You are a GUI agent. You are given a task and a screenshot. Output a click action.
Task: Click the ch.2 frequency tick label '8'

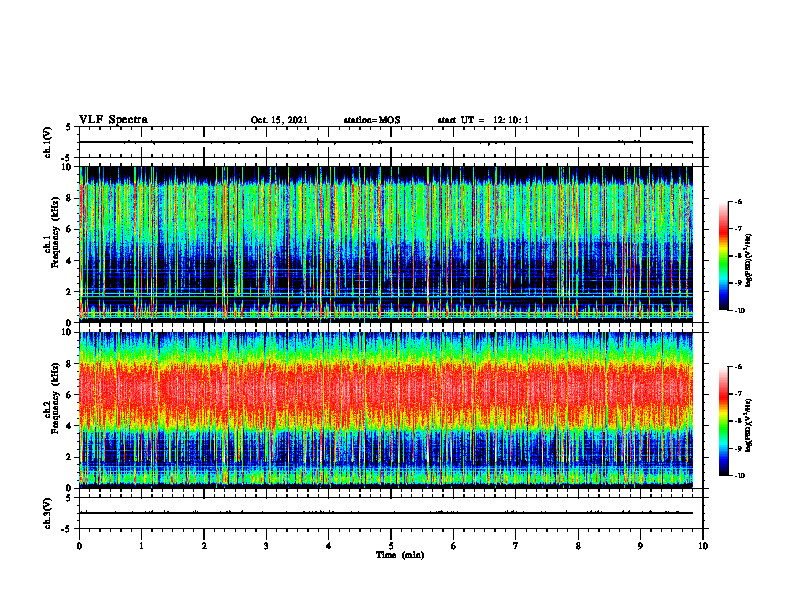coord(69,364)
